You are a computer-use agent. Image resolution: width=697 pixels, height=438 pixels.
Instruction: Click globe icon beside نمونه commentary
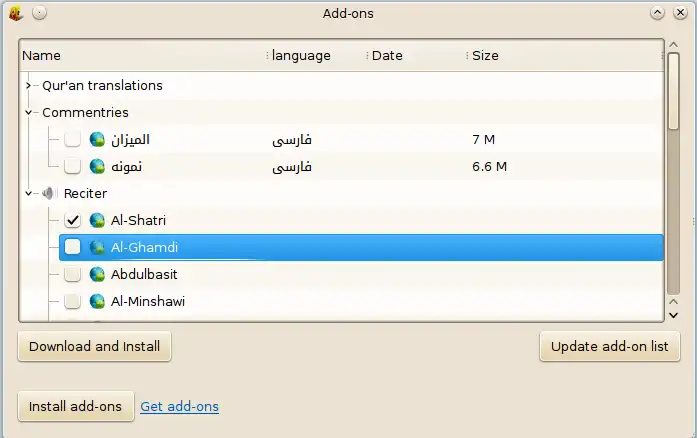(x=97, y=166)
